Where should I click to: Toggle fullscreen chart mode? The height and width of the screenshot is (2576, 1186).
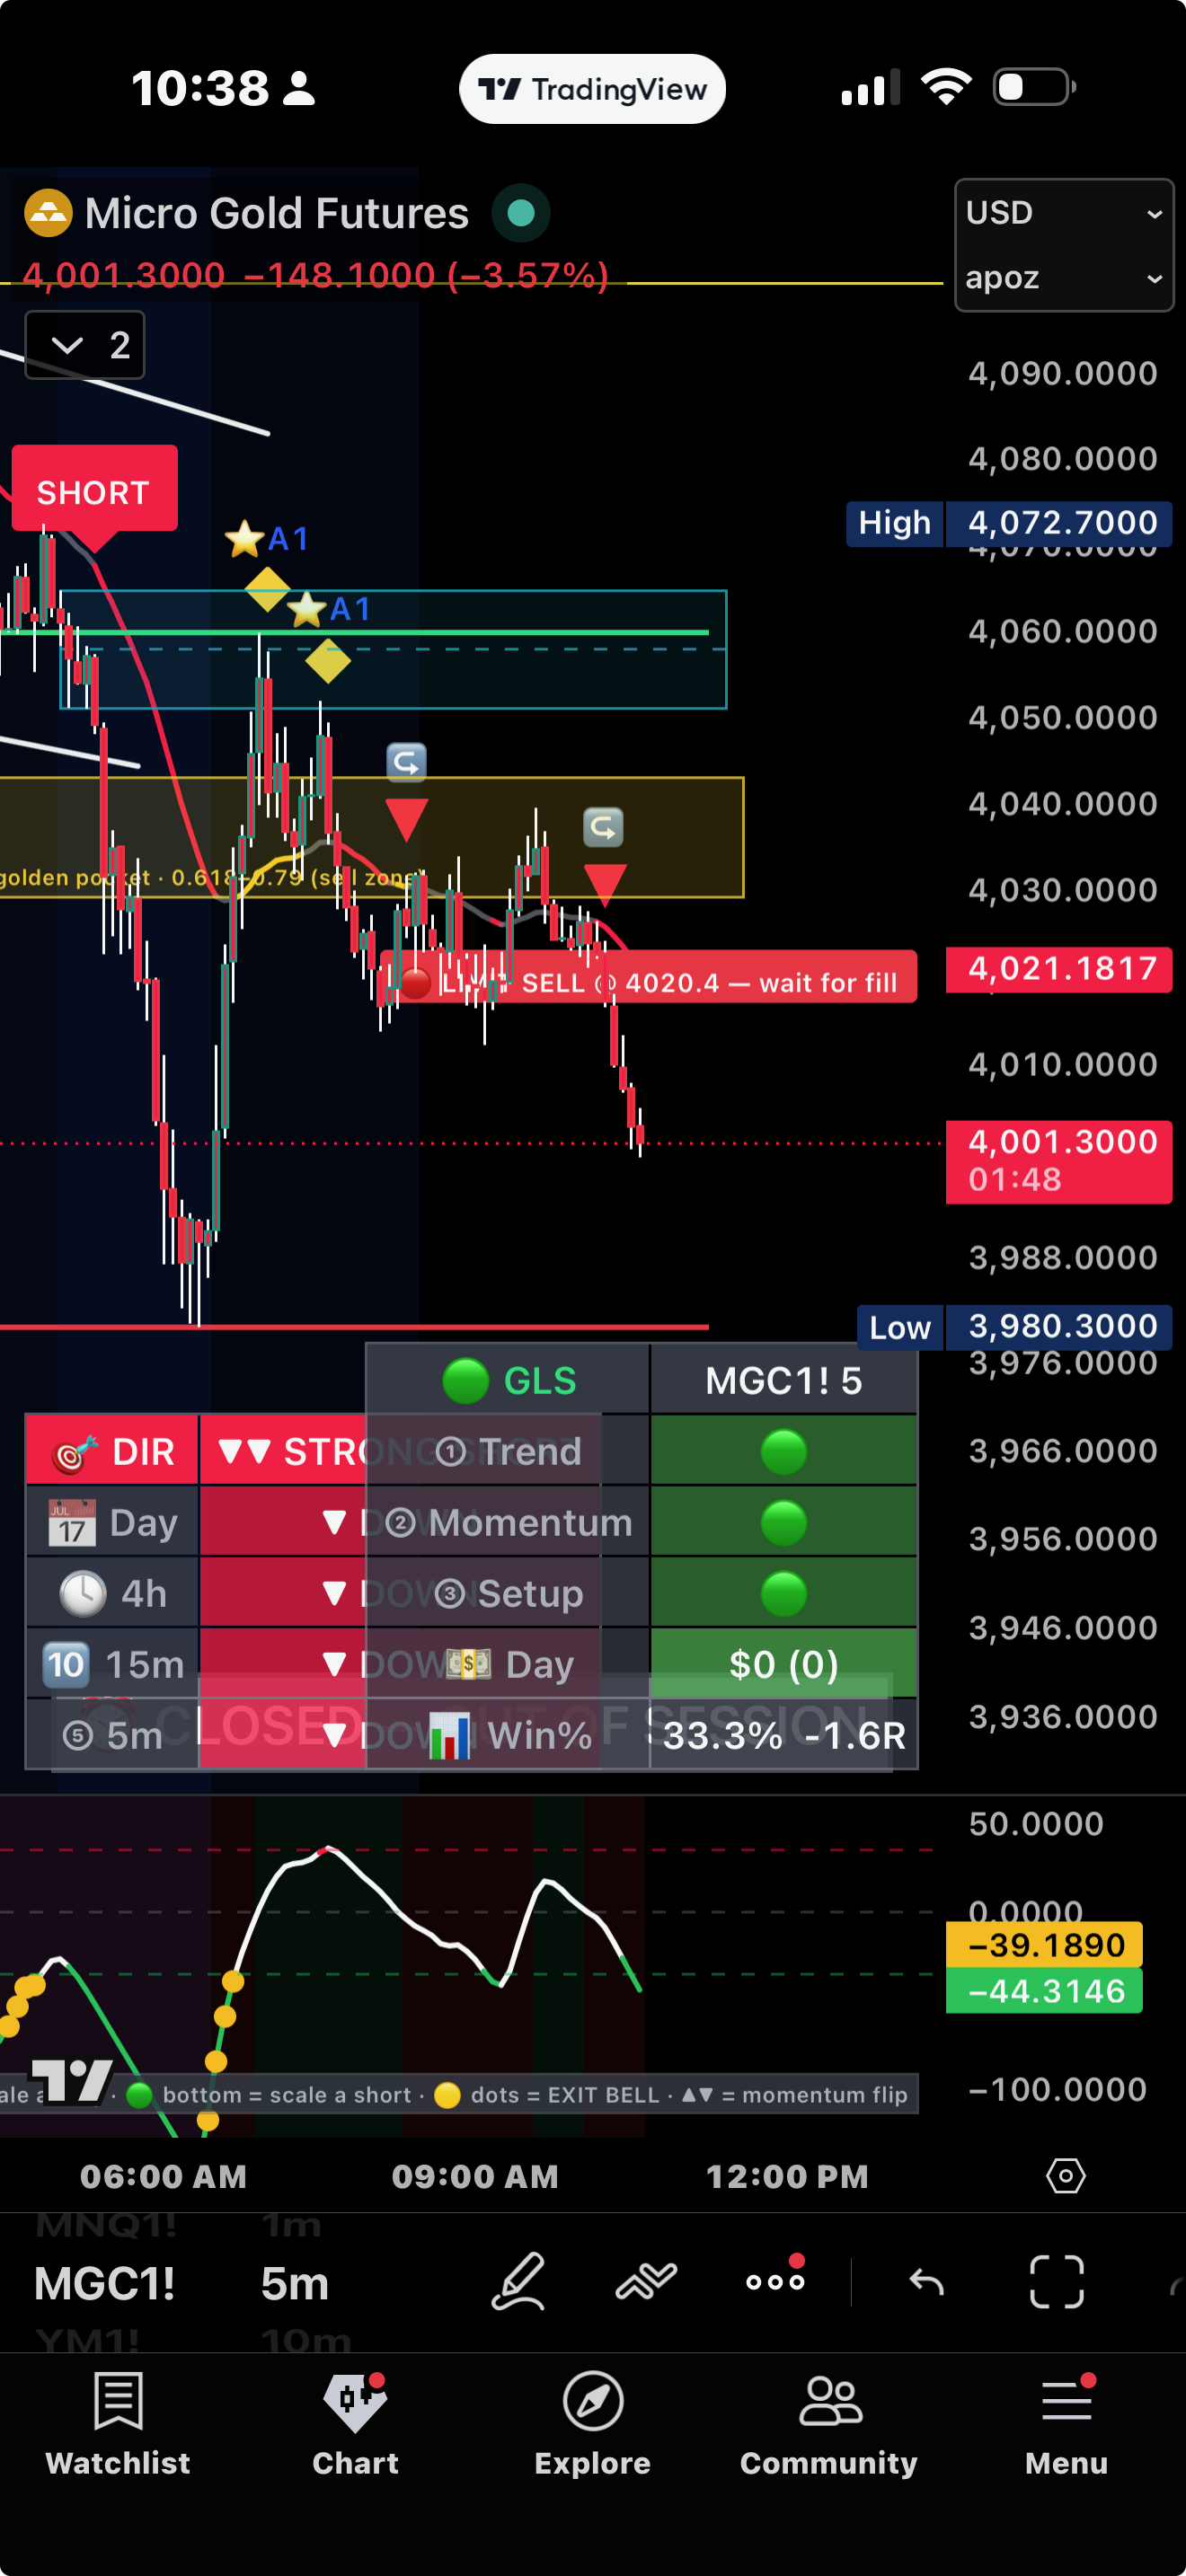click(x=1057, y=2282)
